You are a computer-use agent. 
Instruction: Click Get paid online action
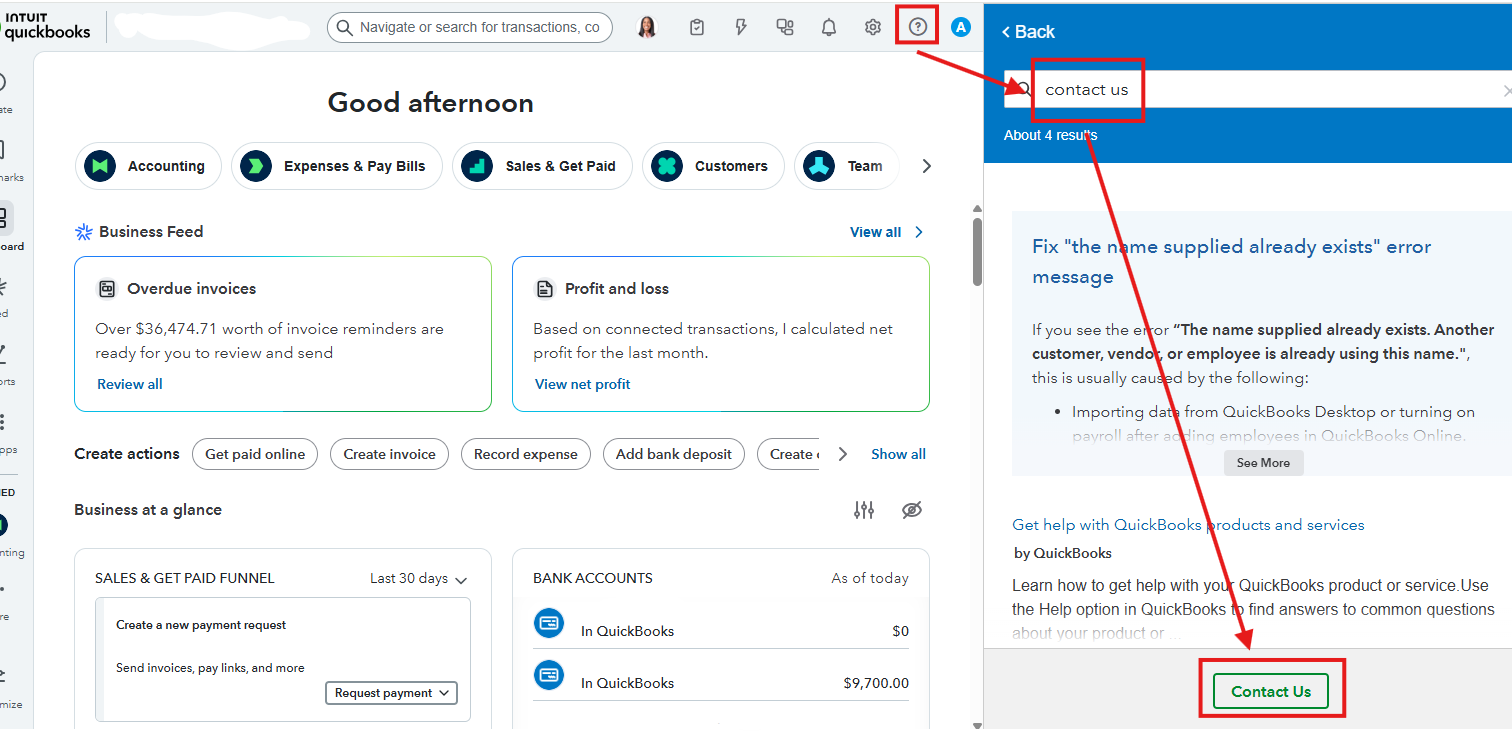(255, 454)
